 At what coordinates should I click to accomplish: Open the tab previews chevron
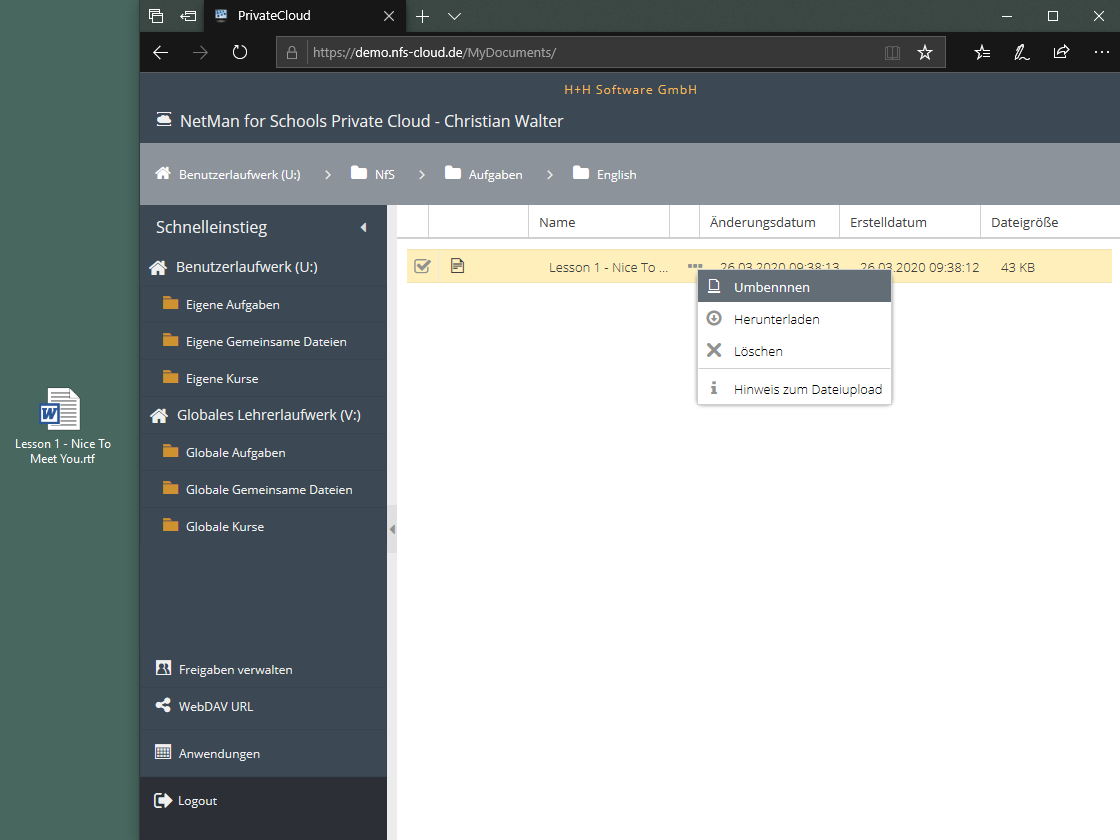[454, 16]
